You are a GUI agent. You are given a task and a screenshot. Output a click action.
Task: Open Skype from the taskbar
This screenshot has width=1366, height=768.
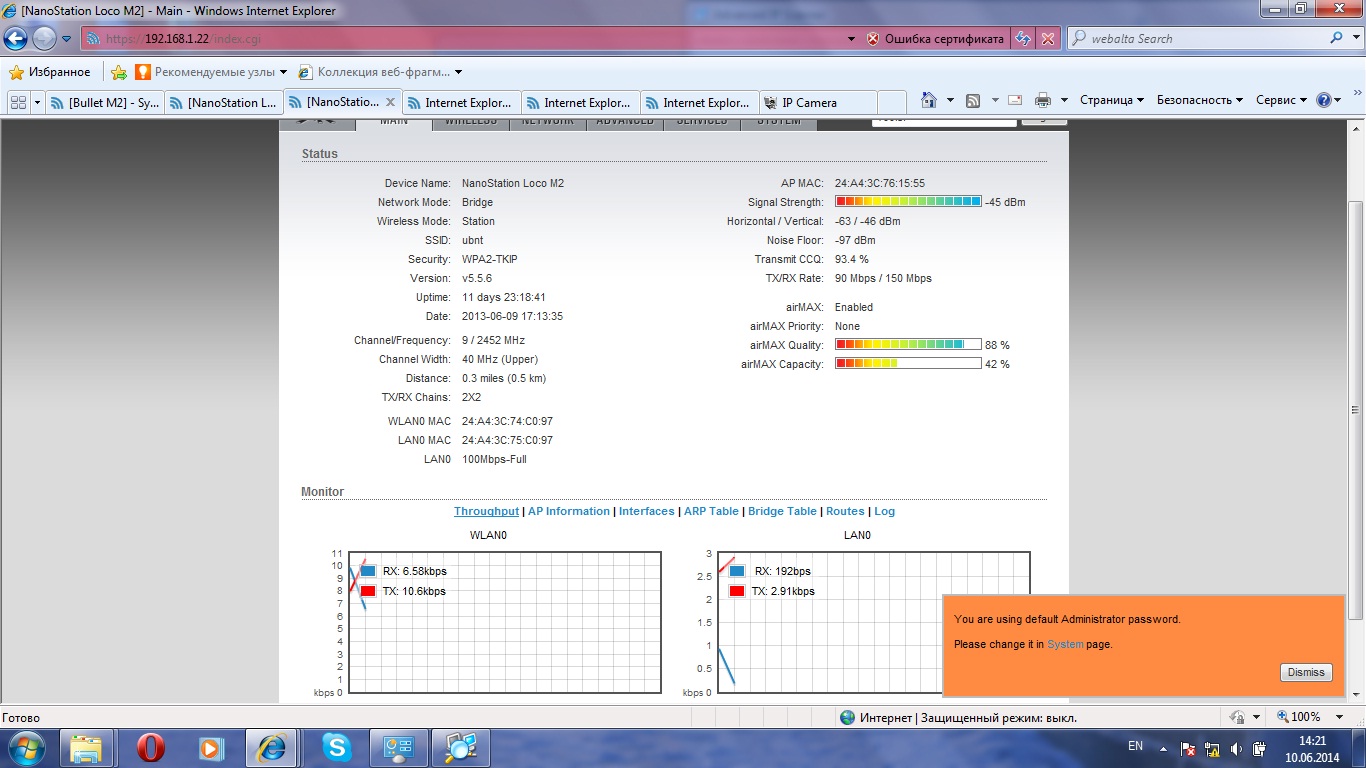click(x=338, y=748)
